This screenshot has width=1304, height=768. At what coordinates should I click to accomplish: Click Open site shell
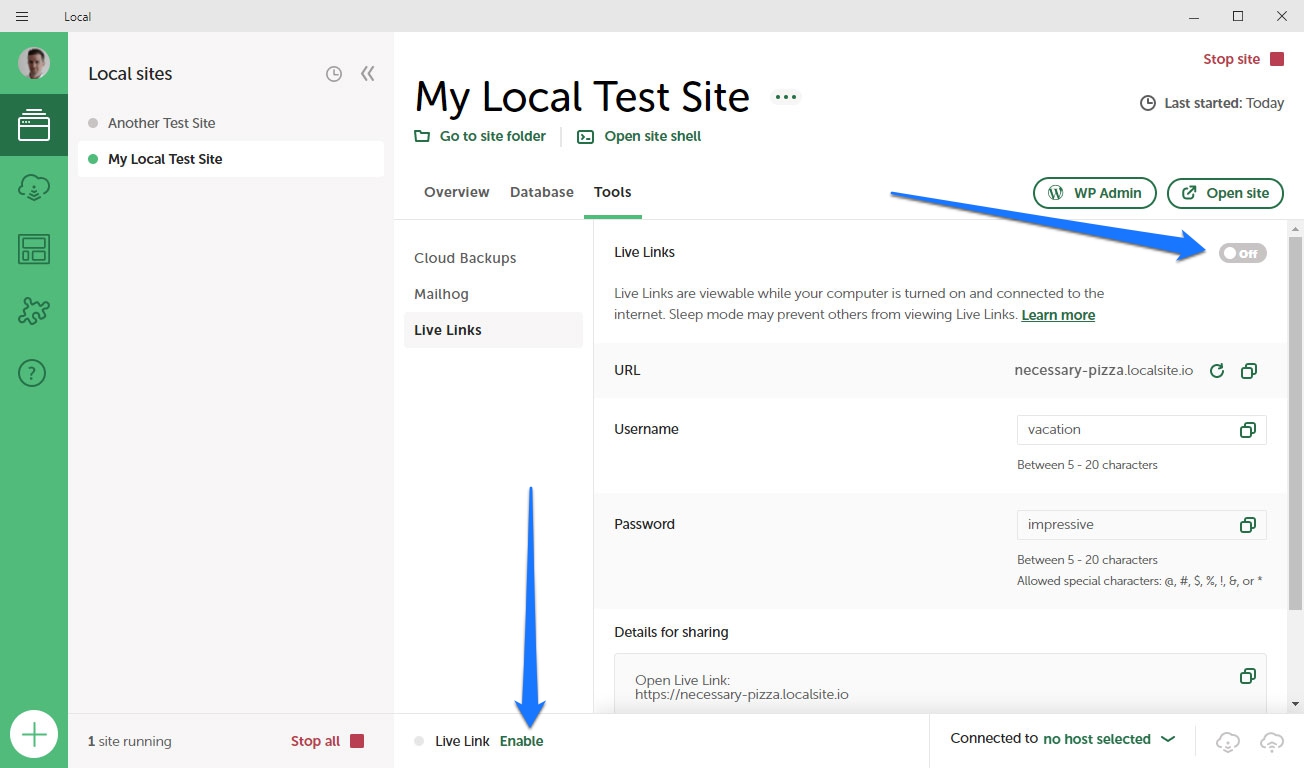(x=639, y=136)
